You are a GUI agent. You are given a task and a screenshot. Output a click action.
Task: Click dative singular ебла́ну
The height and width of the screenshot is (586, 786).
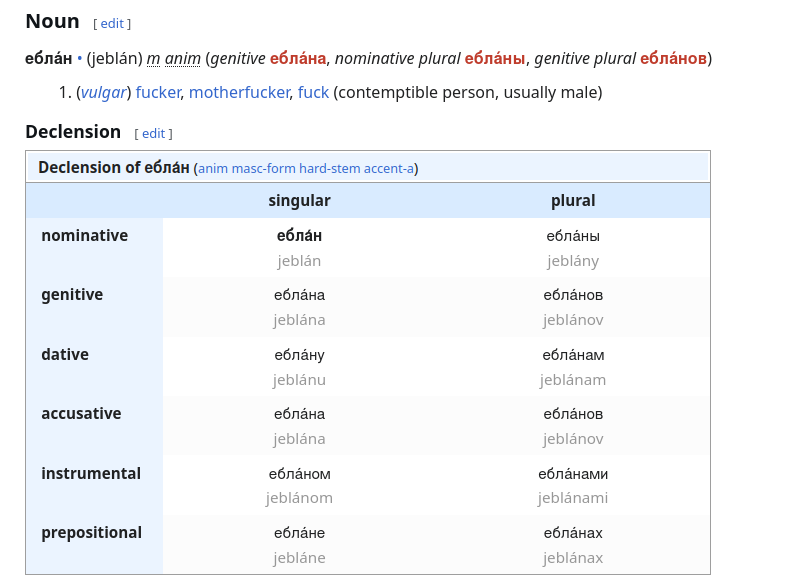click(x=299, y=355)
